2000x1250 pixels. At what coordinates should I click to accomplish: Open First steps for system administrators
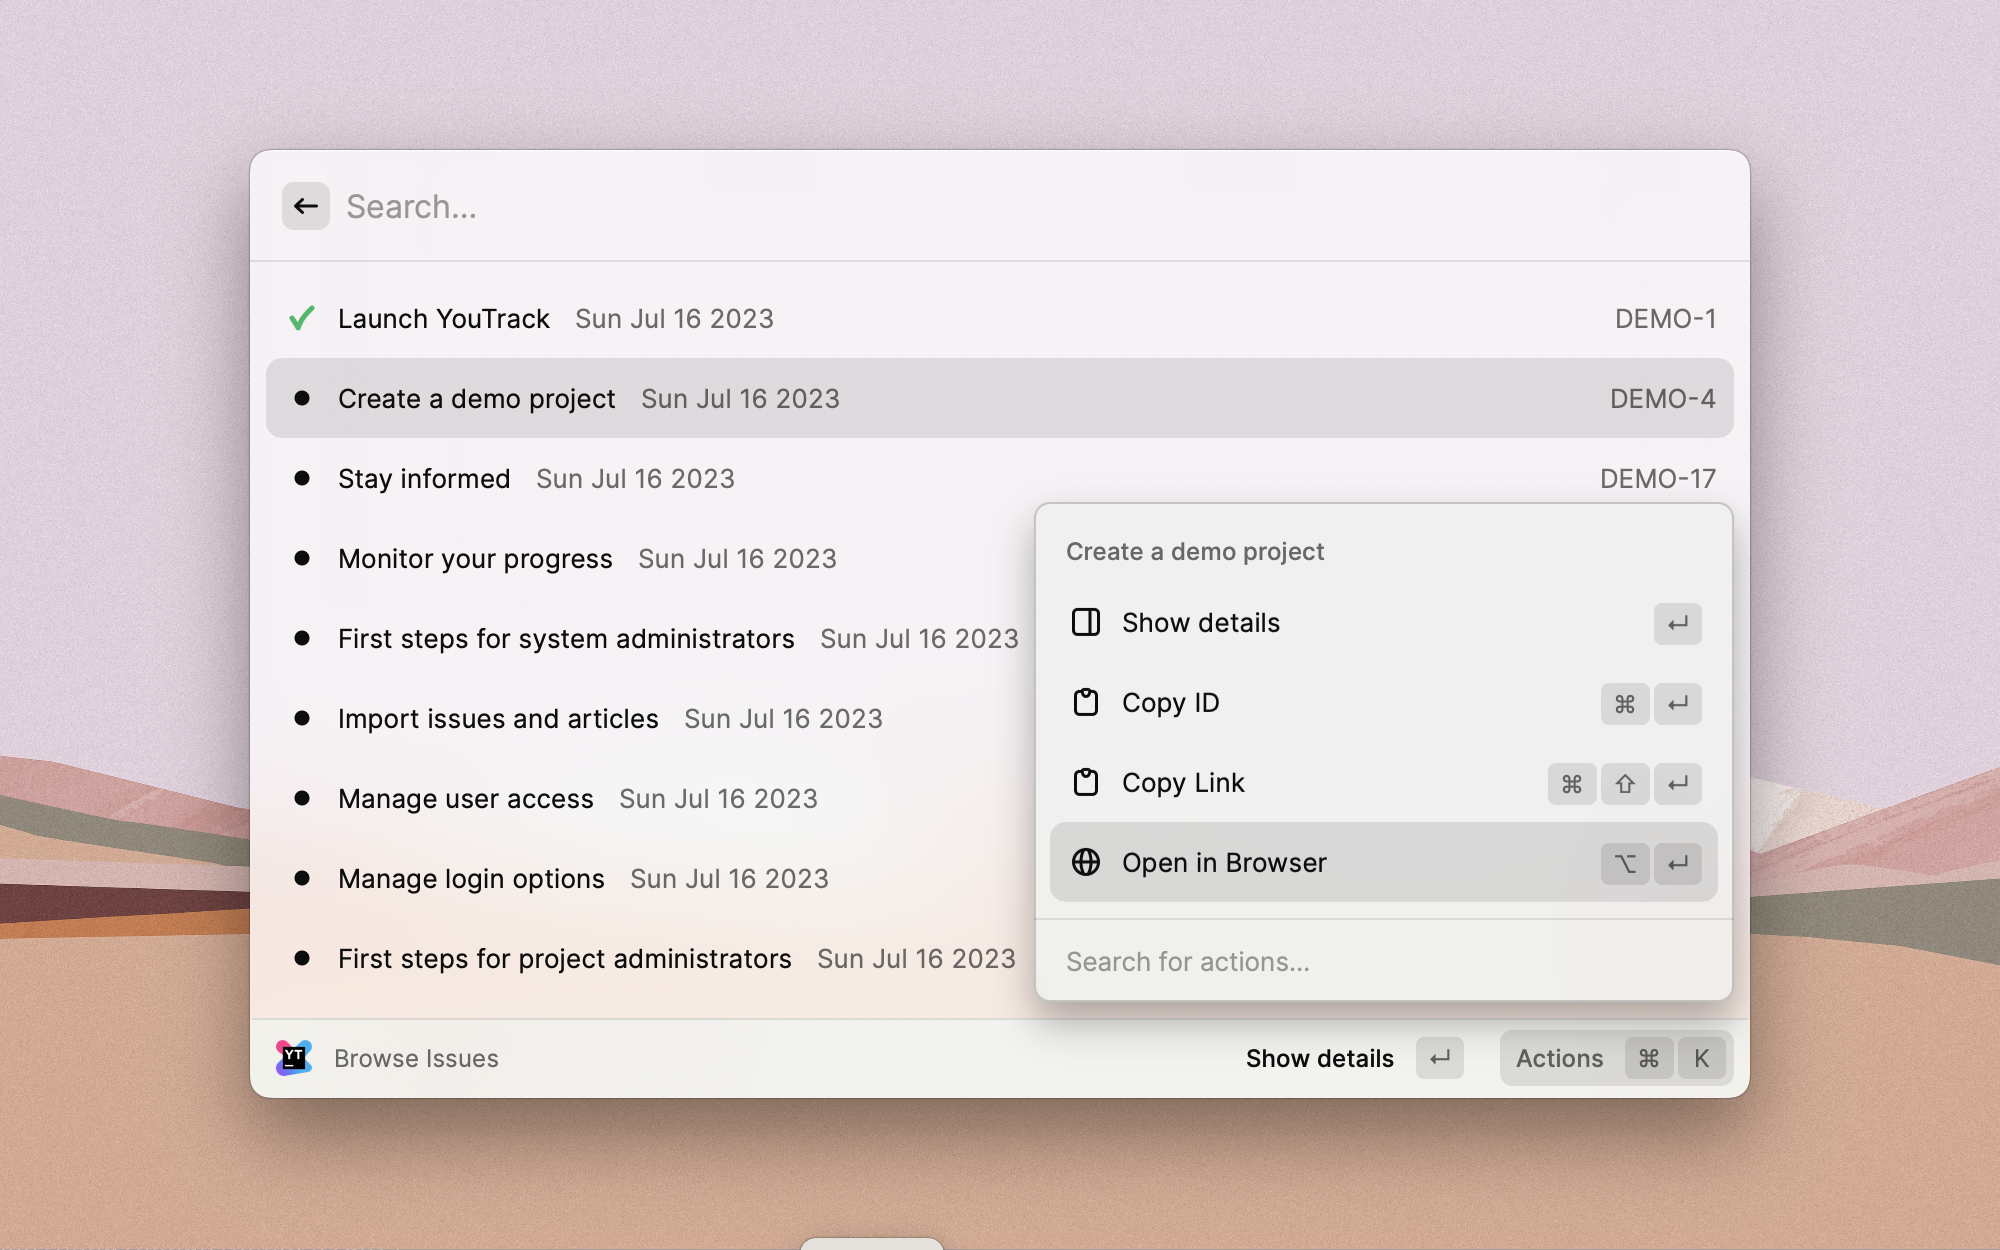pyautogui.click(x=650, y=638)
